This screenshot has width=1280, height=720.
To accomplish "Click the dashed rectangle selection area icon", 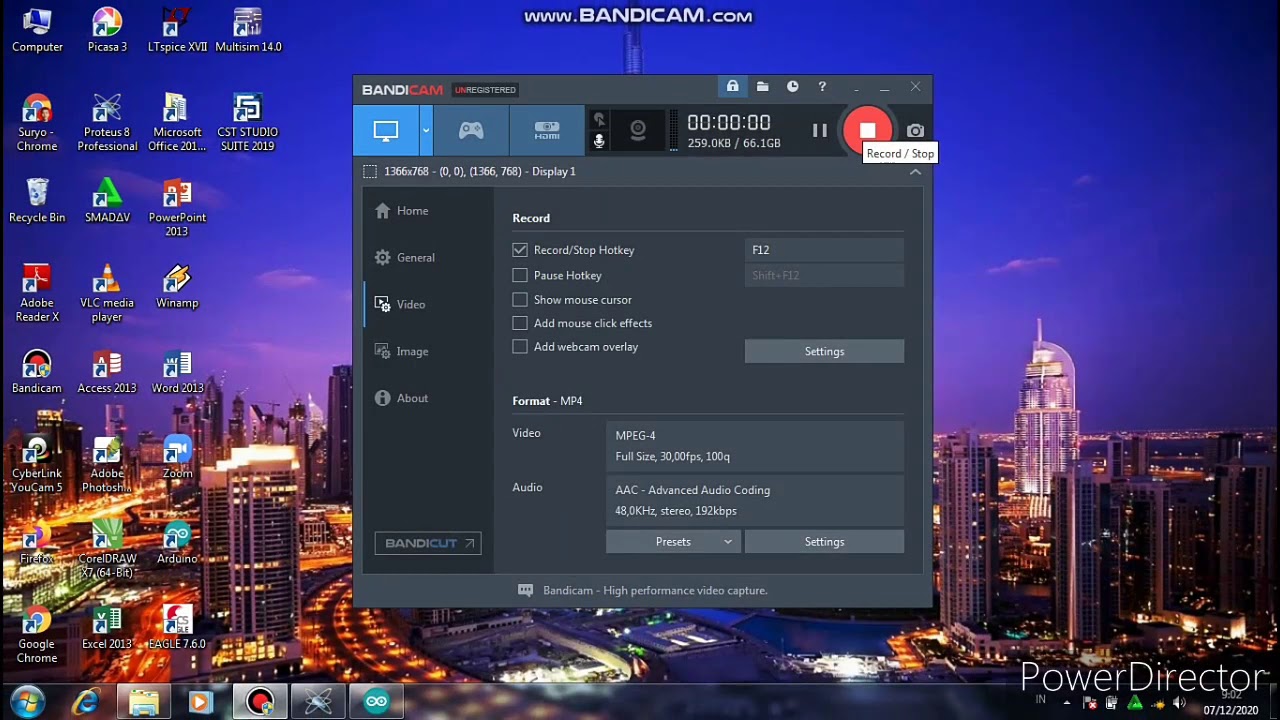I will (370, 172).
